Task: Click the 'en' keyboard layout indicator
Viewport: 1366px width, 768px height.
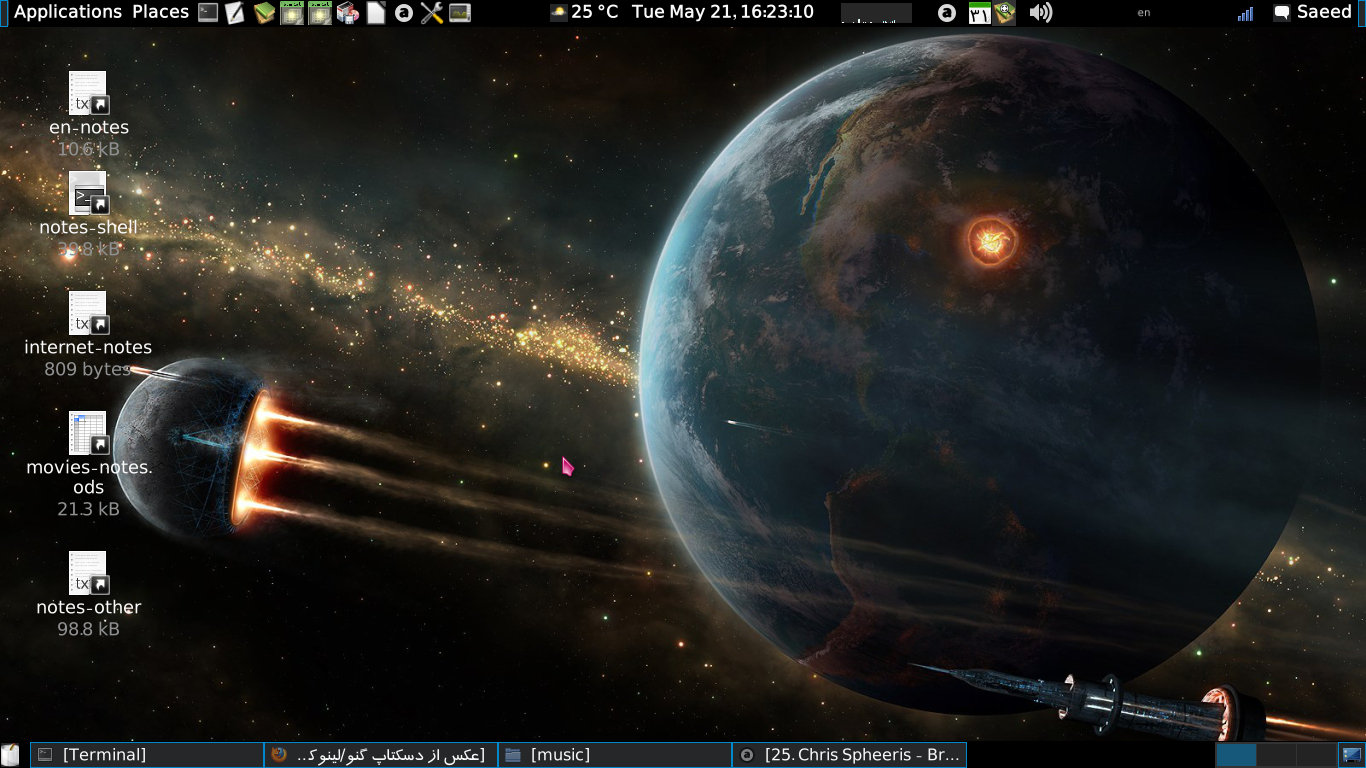Action: coord(1144,13)
